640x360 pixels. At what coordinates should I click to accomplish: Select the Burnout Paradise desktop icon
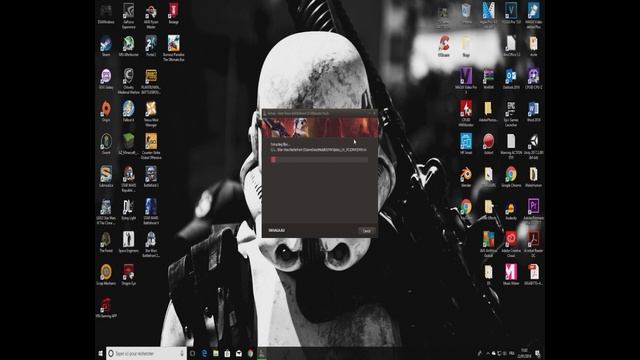pyautogui.click(x=173, y=48)
